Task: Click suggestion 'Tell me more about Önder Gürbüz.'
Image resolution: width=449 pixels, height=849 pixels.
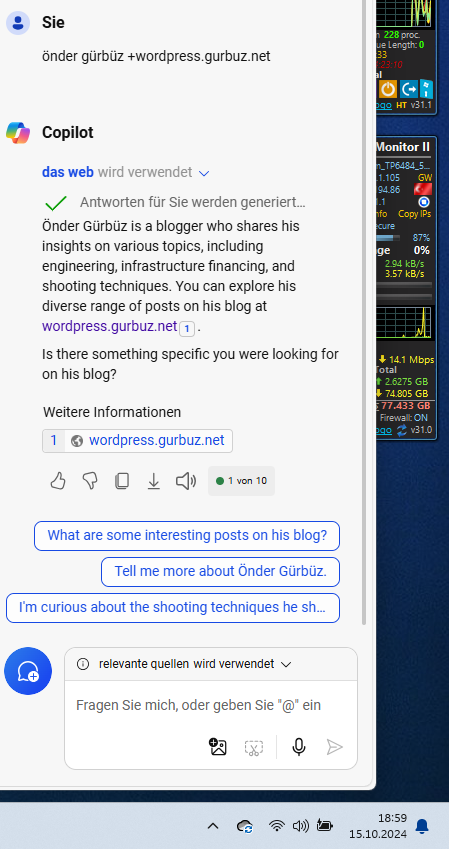Action: (x=220, y=571)
